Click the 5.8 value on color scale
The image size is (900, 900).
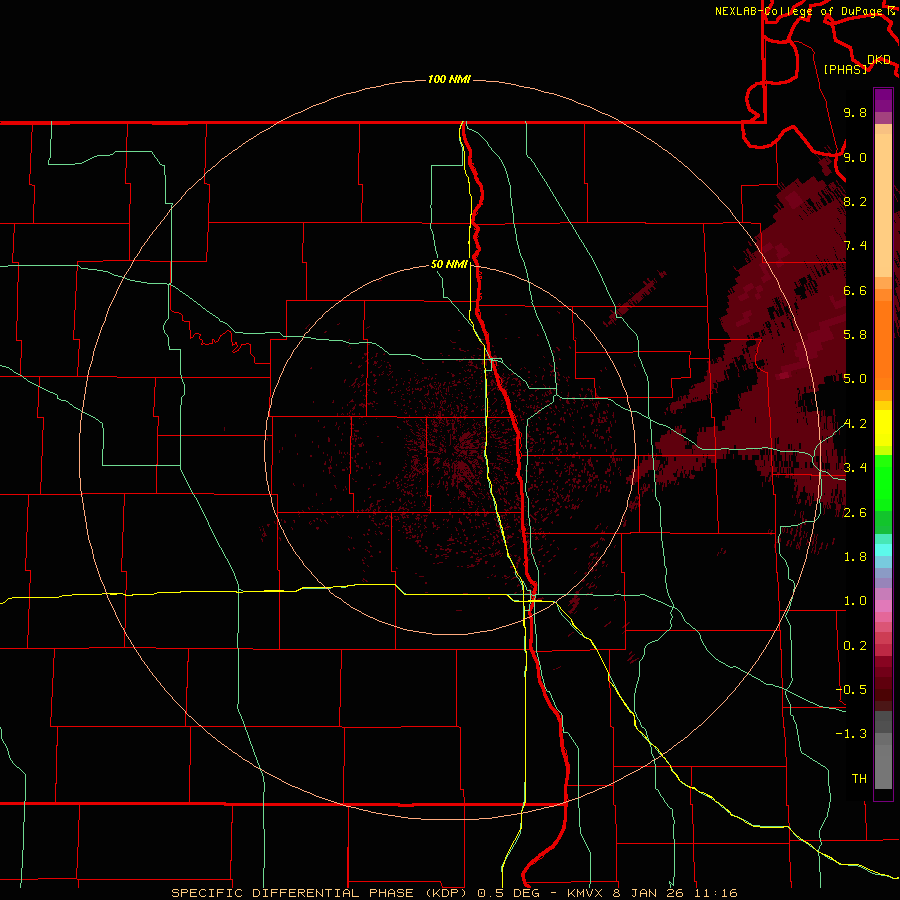[x=855, y=335]
